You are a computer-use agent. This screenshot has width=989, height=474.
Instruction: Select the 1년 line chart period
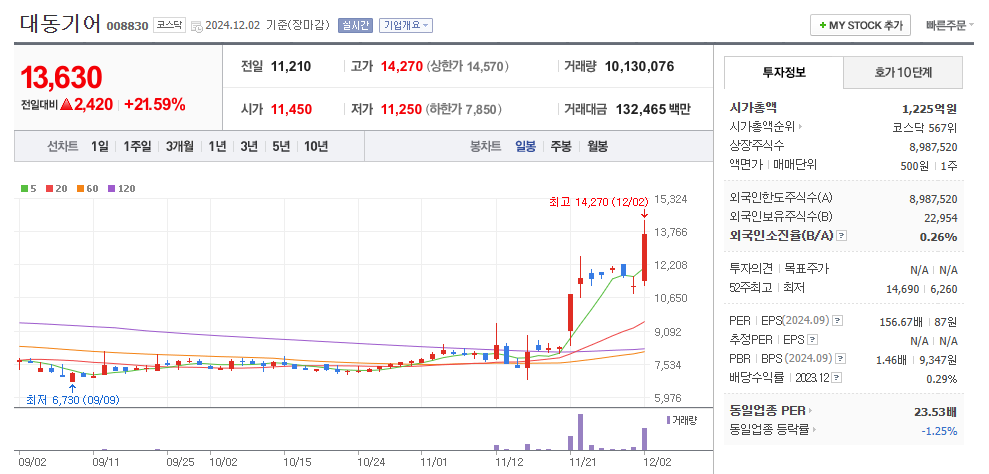pos(217,146)
